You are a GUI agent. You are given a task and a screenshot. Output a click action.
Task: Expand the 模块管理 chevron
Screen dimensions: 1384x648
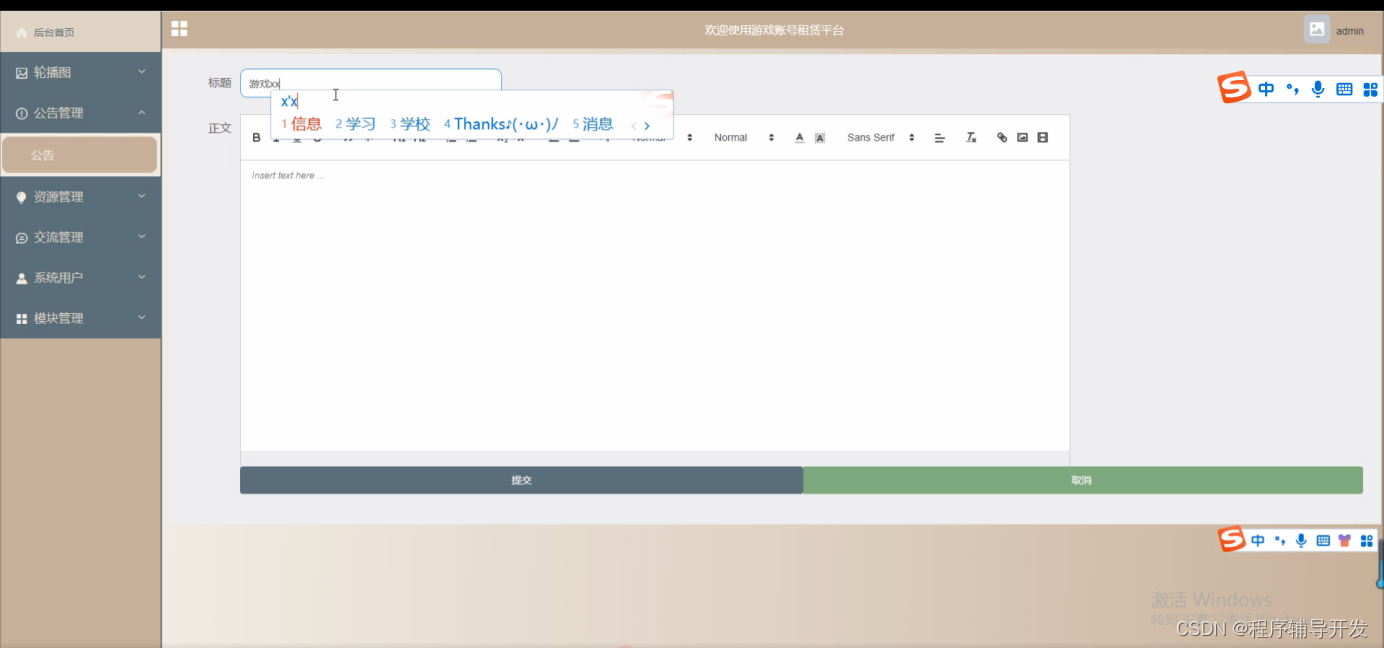[x=142, y=318]
